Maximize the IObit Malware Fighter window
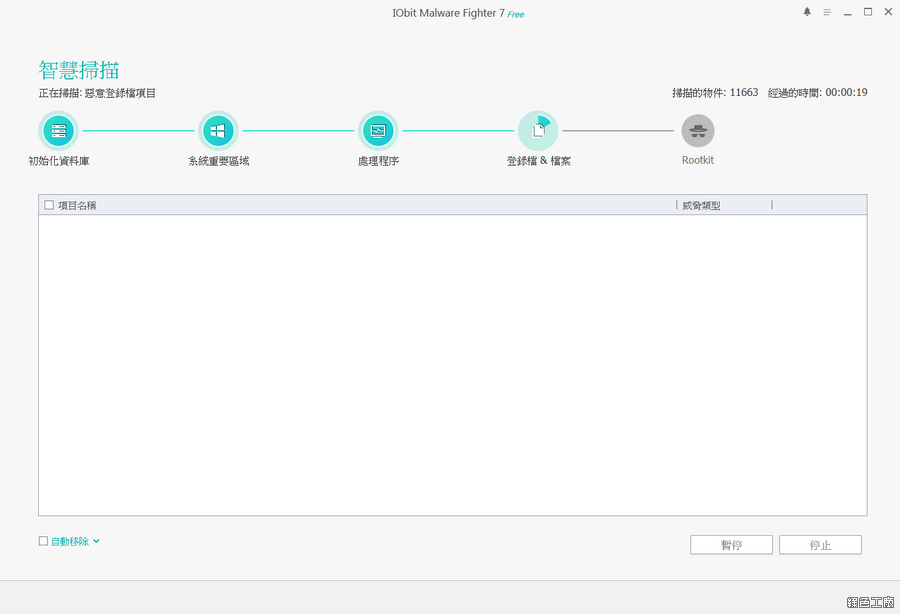The height and width of the screenshot is (614, 900). click(x=868, y=11)
